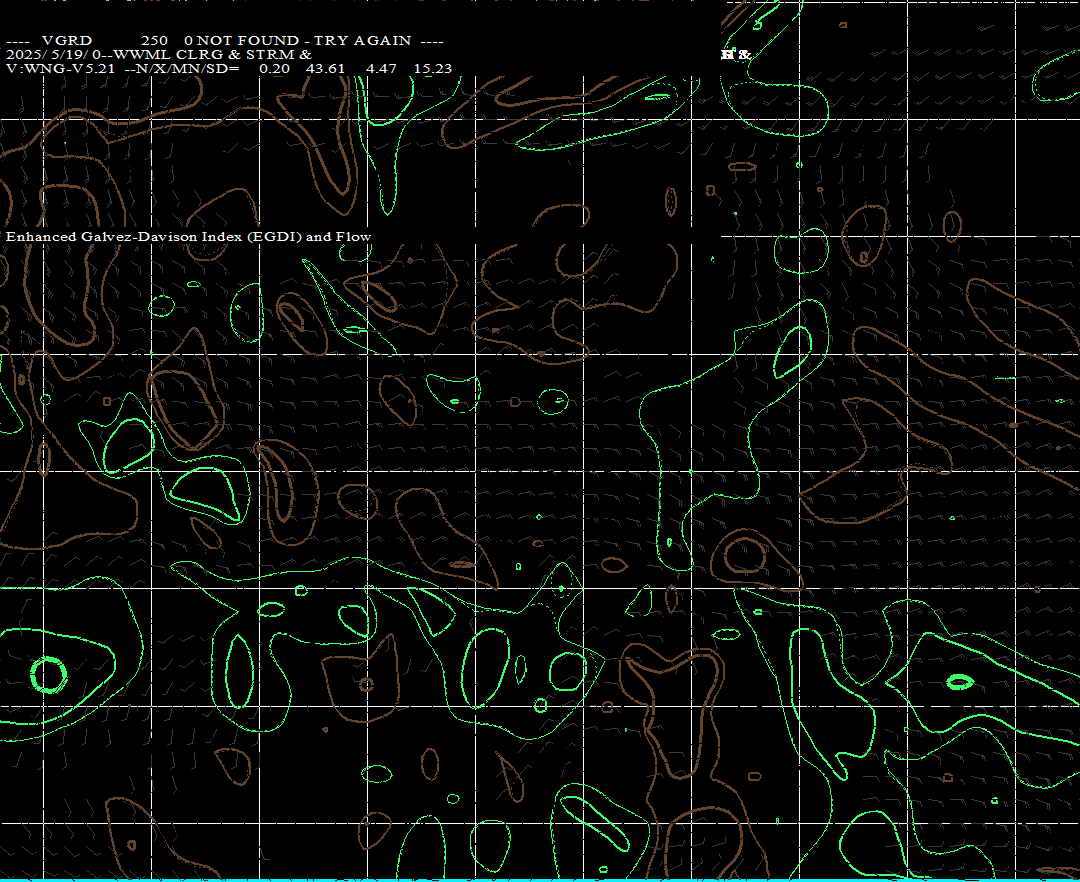Select the date text '2025/ 5/19/ 0'
The height and width of the screenshot is (882, 1080).
coord(53,54)
